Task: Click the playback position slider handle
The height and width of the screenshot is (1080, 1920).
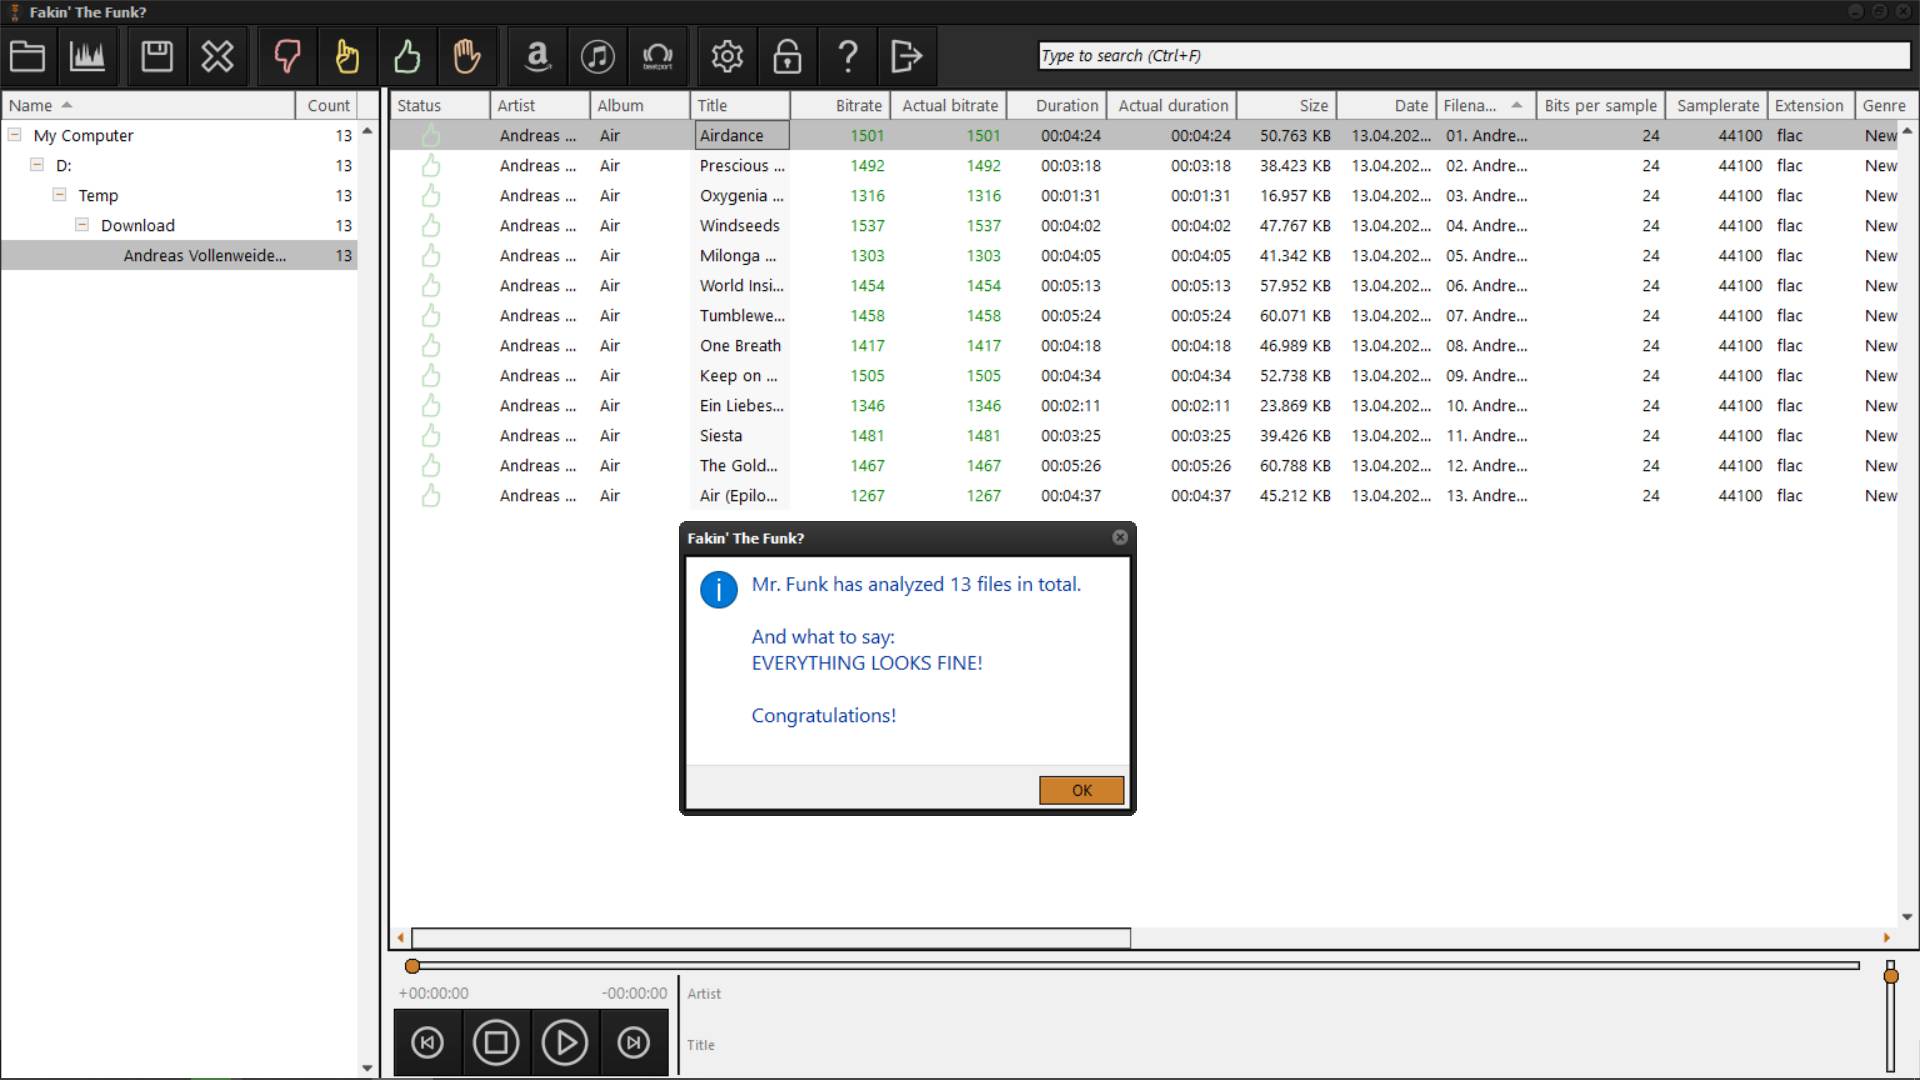Action: click(x=412, y=966)
